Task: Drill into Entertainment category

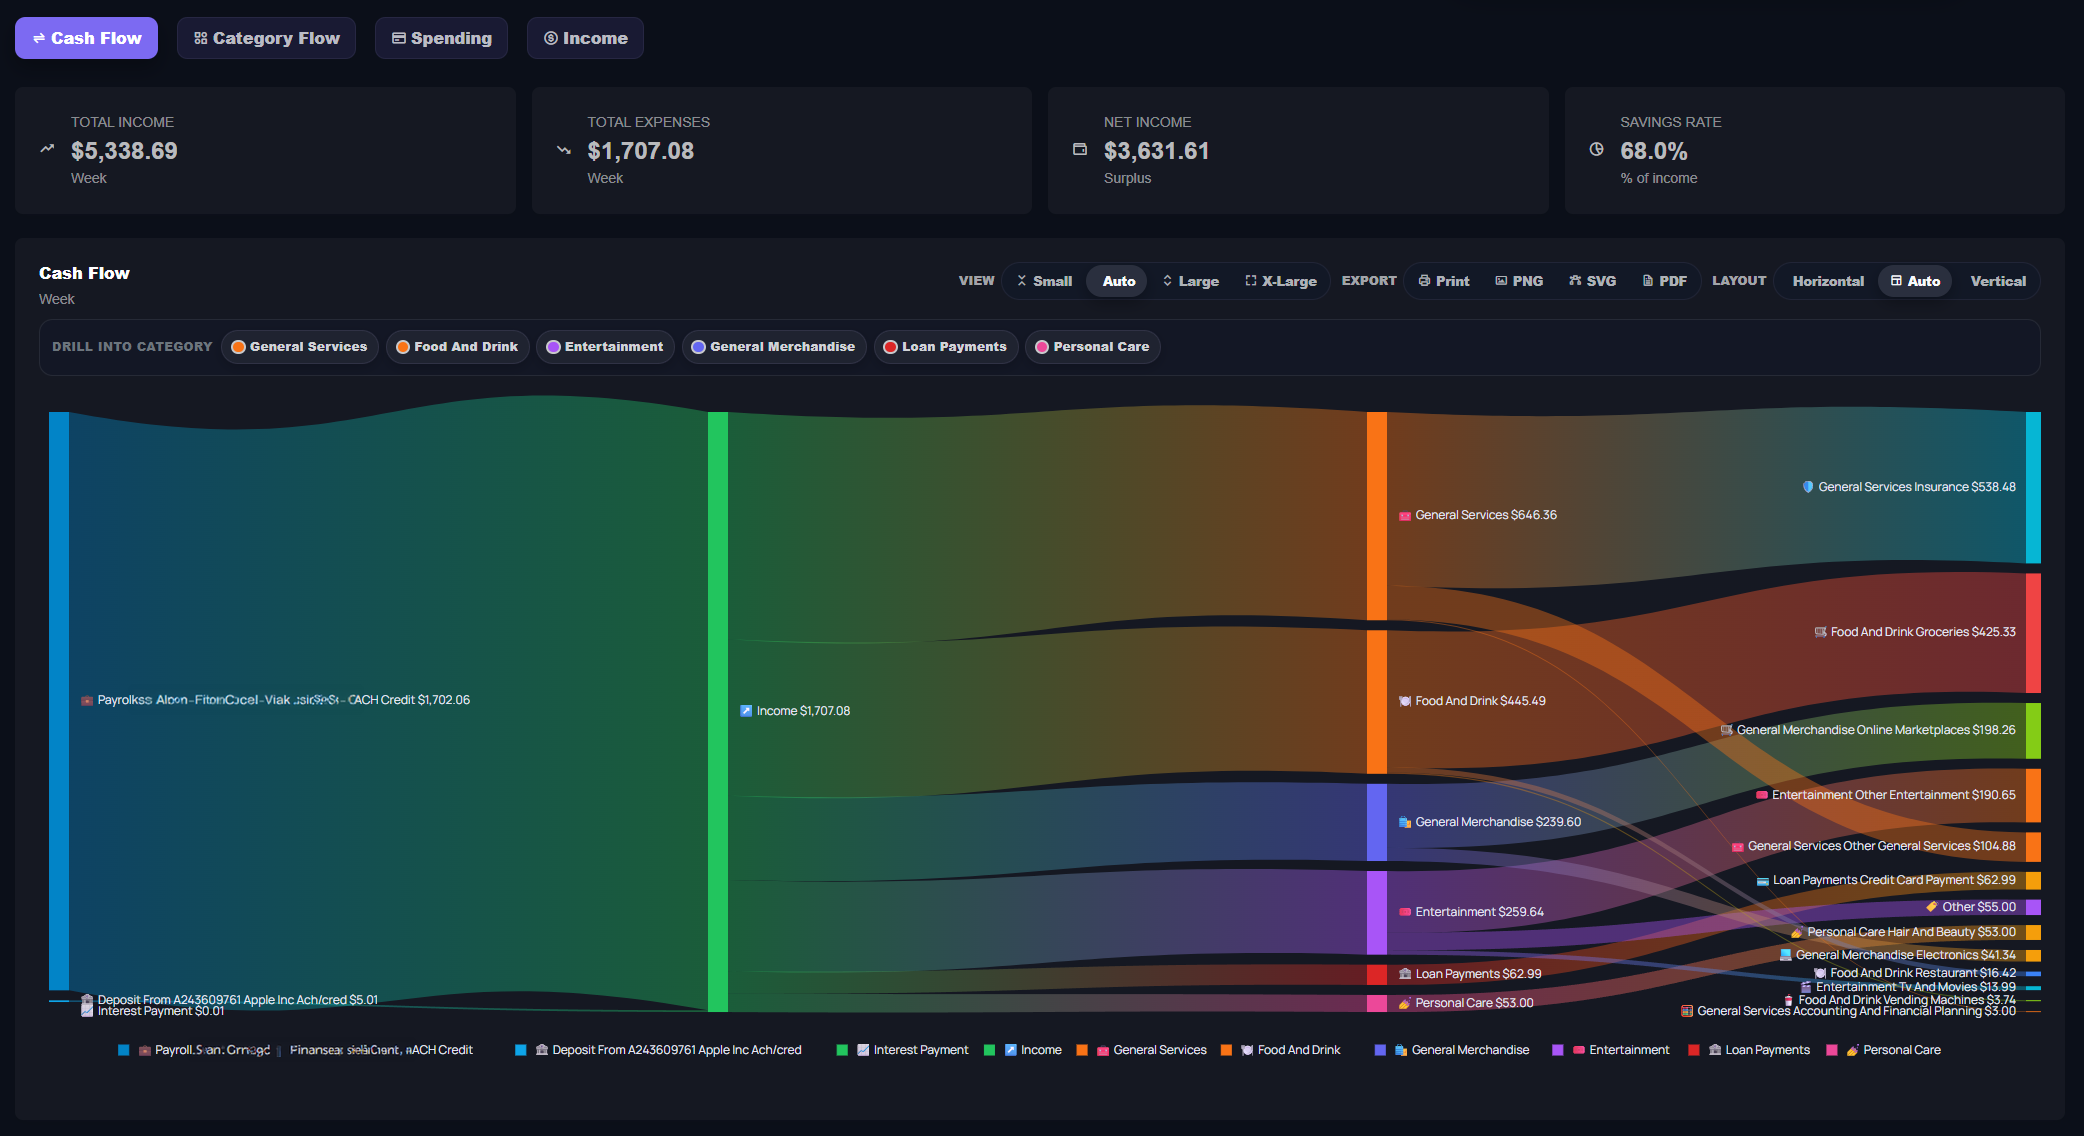Action: 605,347
